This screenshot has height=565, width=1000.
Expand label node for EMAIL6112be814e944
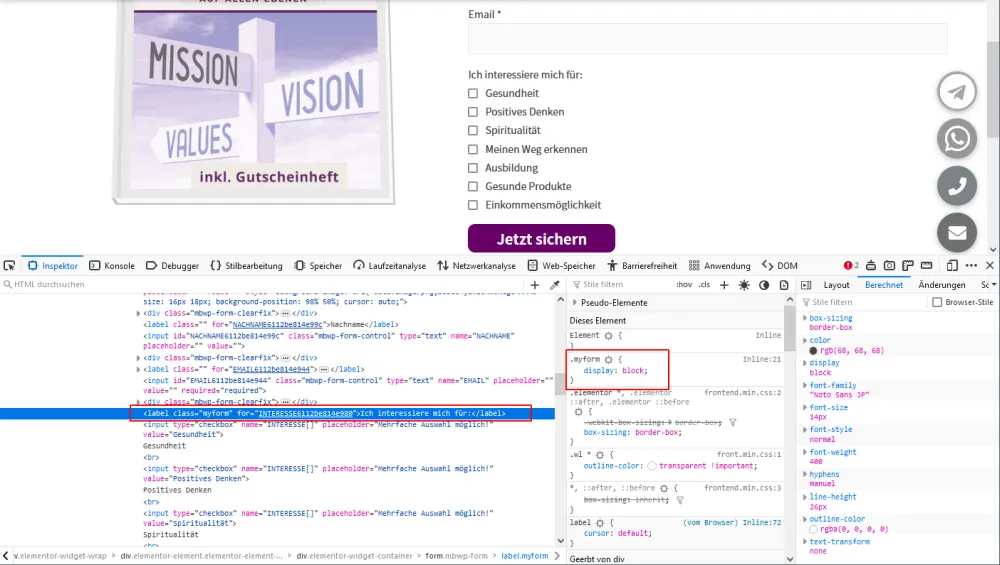(x=138, y=369)
